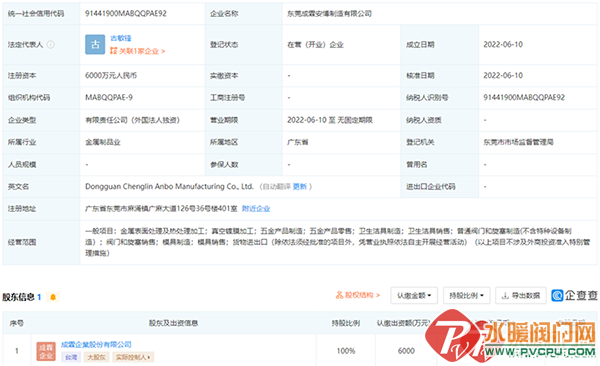Click the 广东省 region value

[x=298, y=142]
